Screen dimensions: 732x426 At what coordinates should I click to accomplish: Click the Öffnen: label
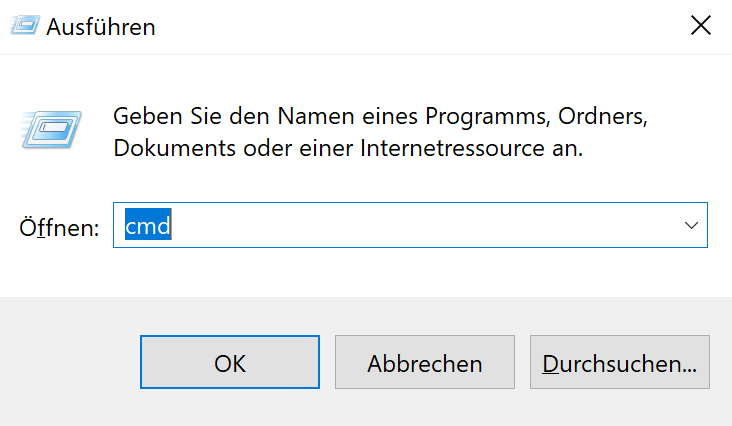(x=59, y=228)
